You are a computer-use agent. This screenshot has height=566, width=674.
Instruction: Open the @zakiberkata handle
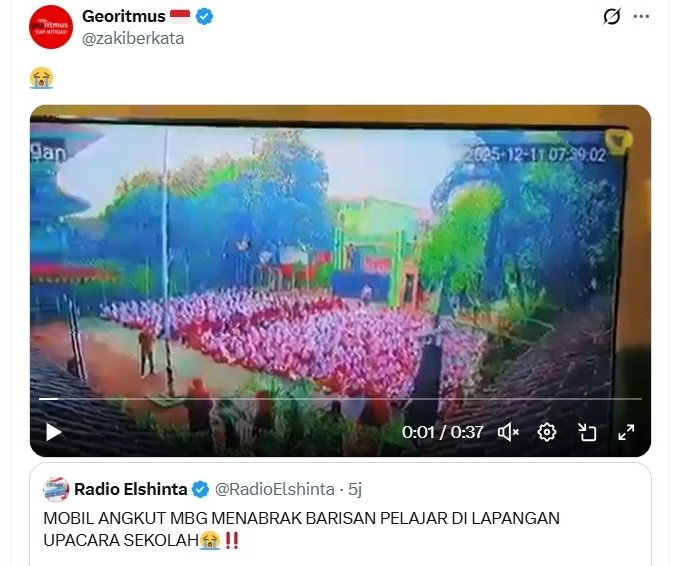[x=133, y=38]
